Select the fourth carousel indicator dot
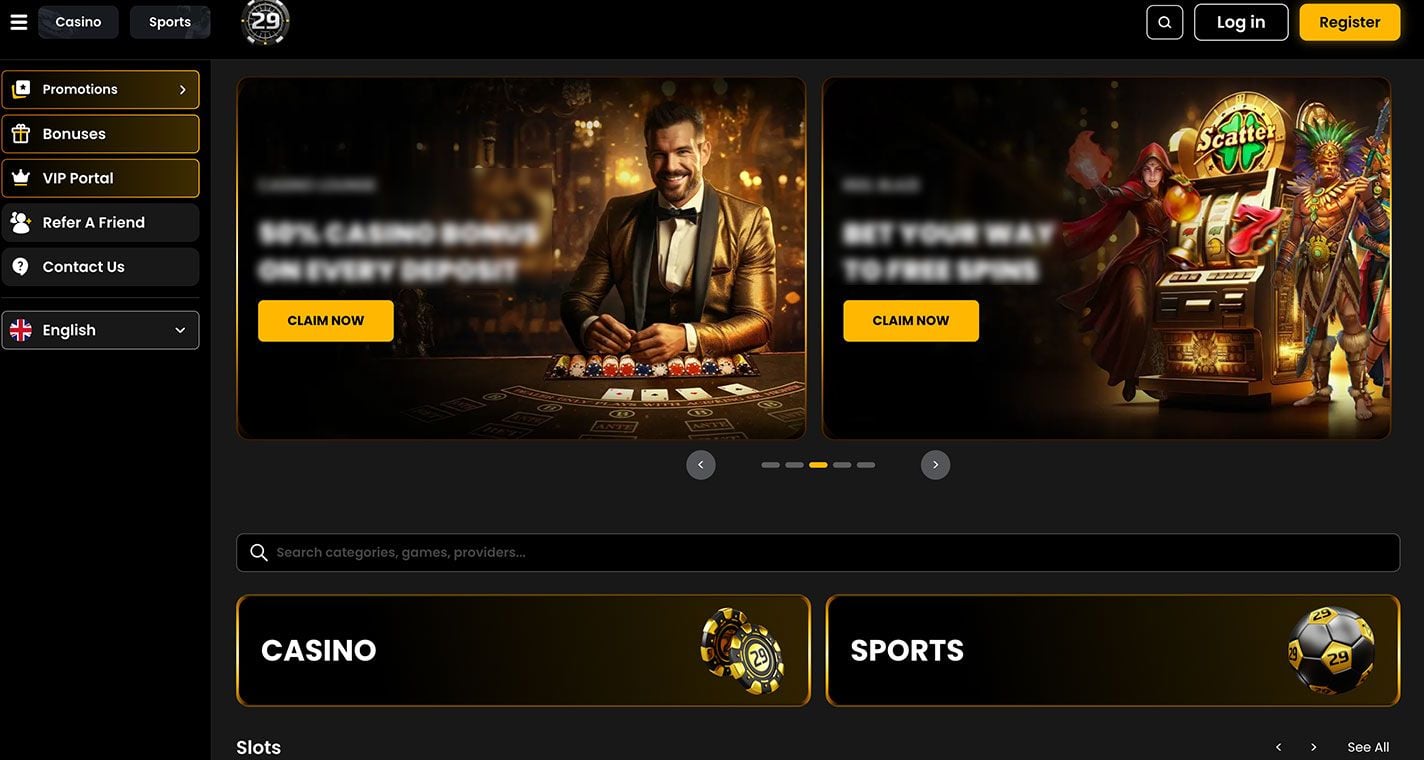This screenshot has height=760, width=1424. (x=842, y=465)
